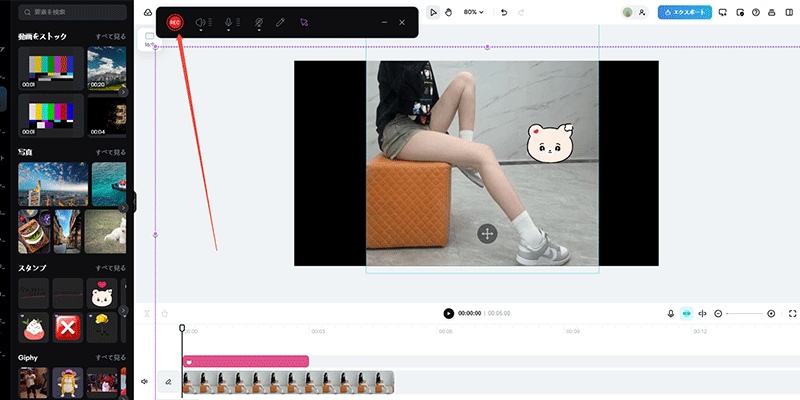Collapse the left elements panel handle
This screenshot has height=400, width=800.
[135, 202]
